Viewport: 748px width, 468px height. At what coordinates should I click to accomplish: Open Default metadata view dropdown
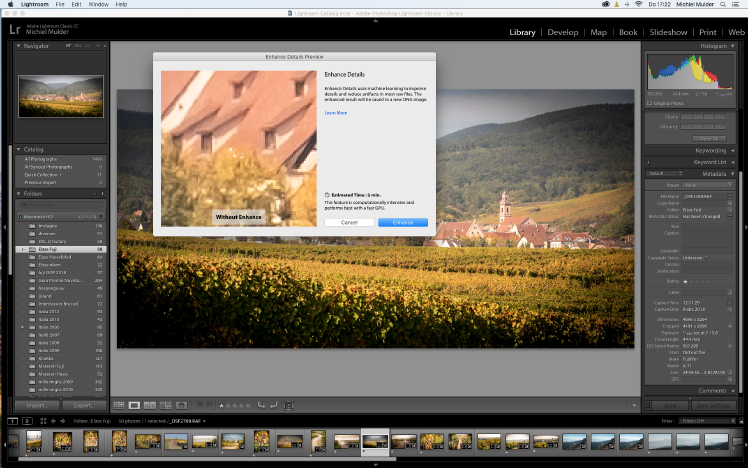click(x=665, y=174)
